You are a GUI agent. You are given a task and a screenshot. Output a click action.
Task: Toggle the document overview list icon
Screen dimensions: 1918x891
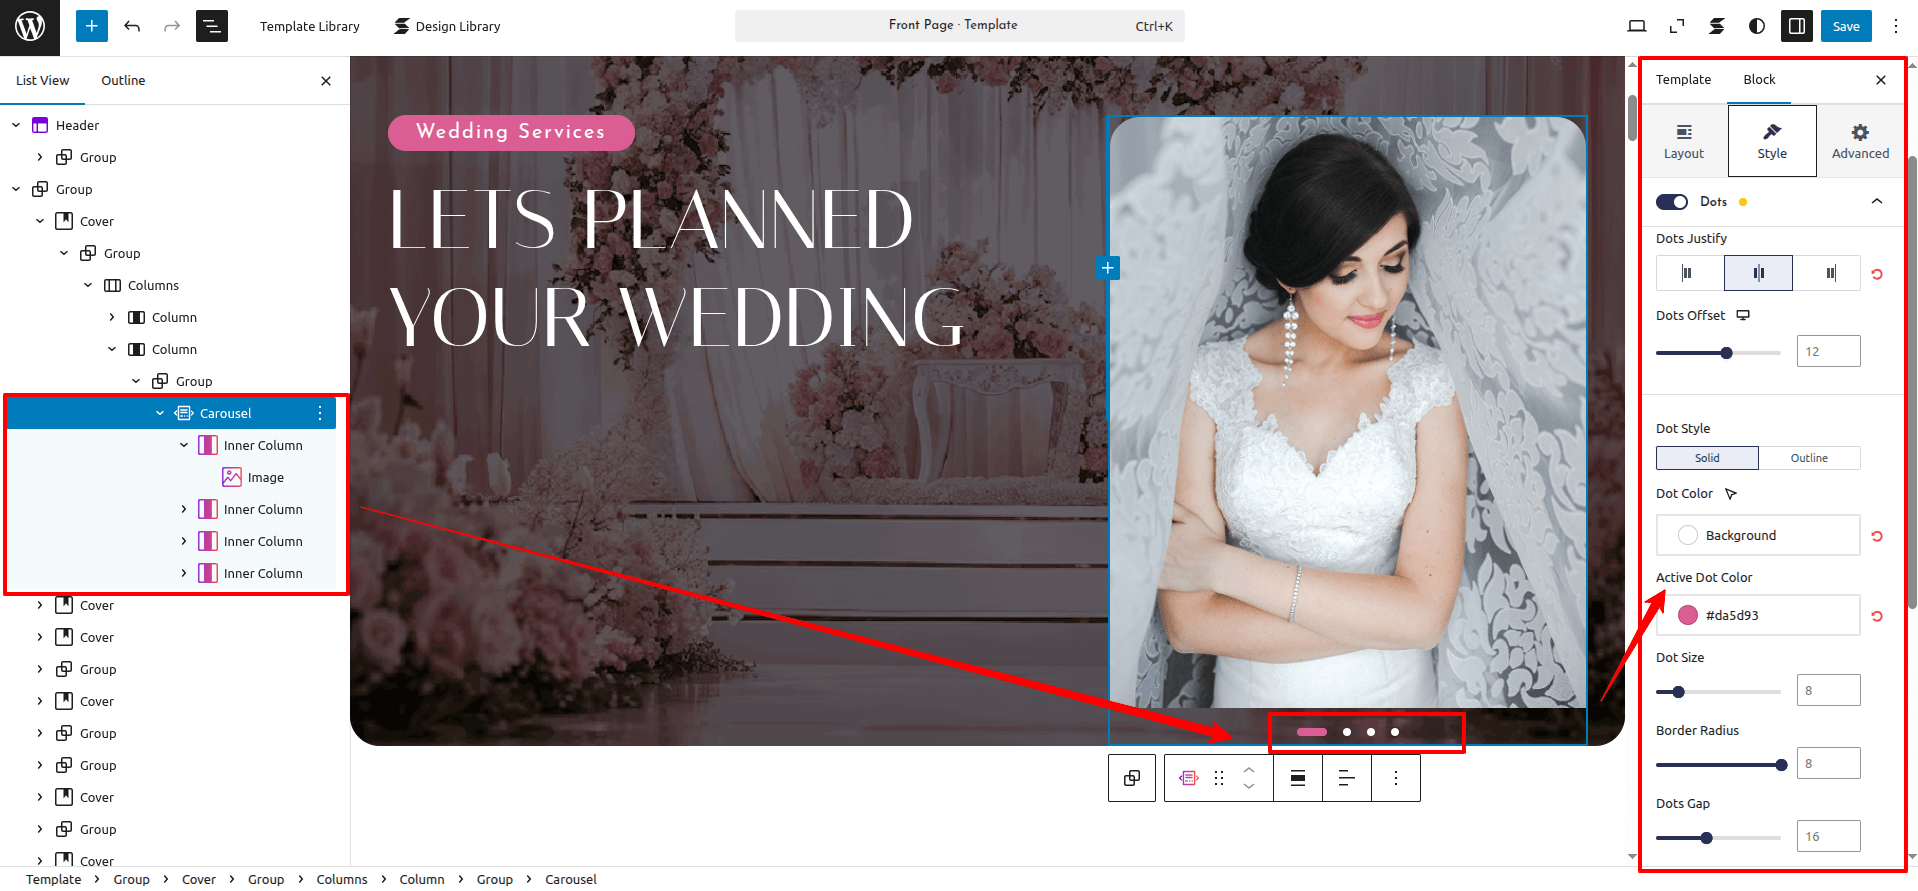click(212, 26)
